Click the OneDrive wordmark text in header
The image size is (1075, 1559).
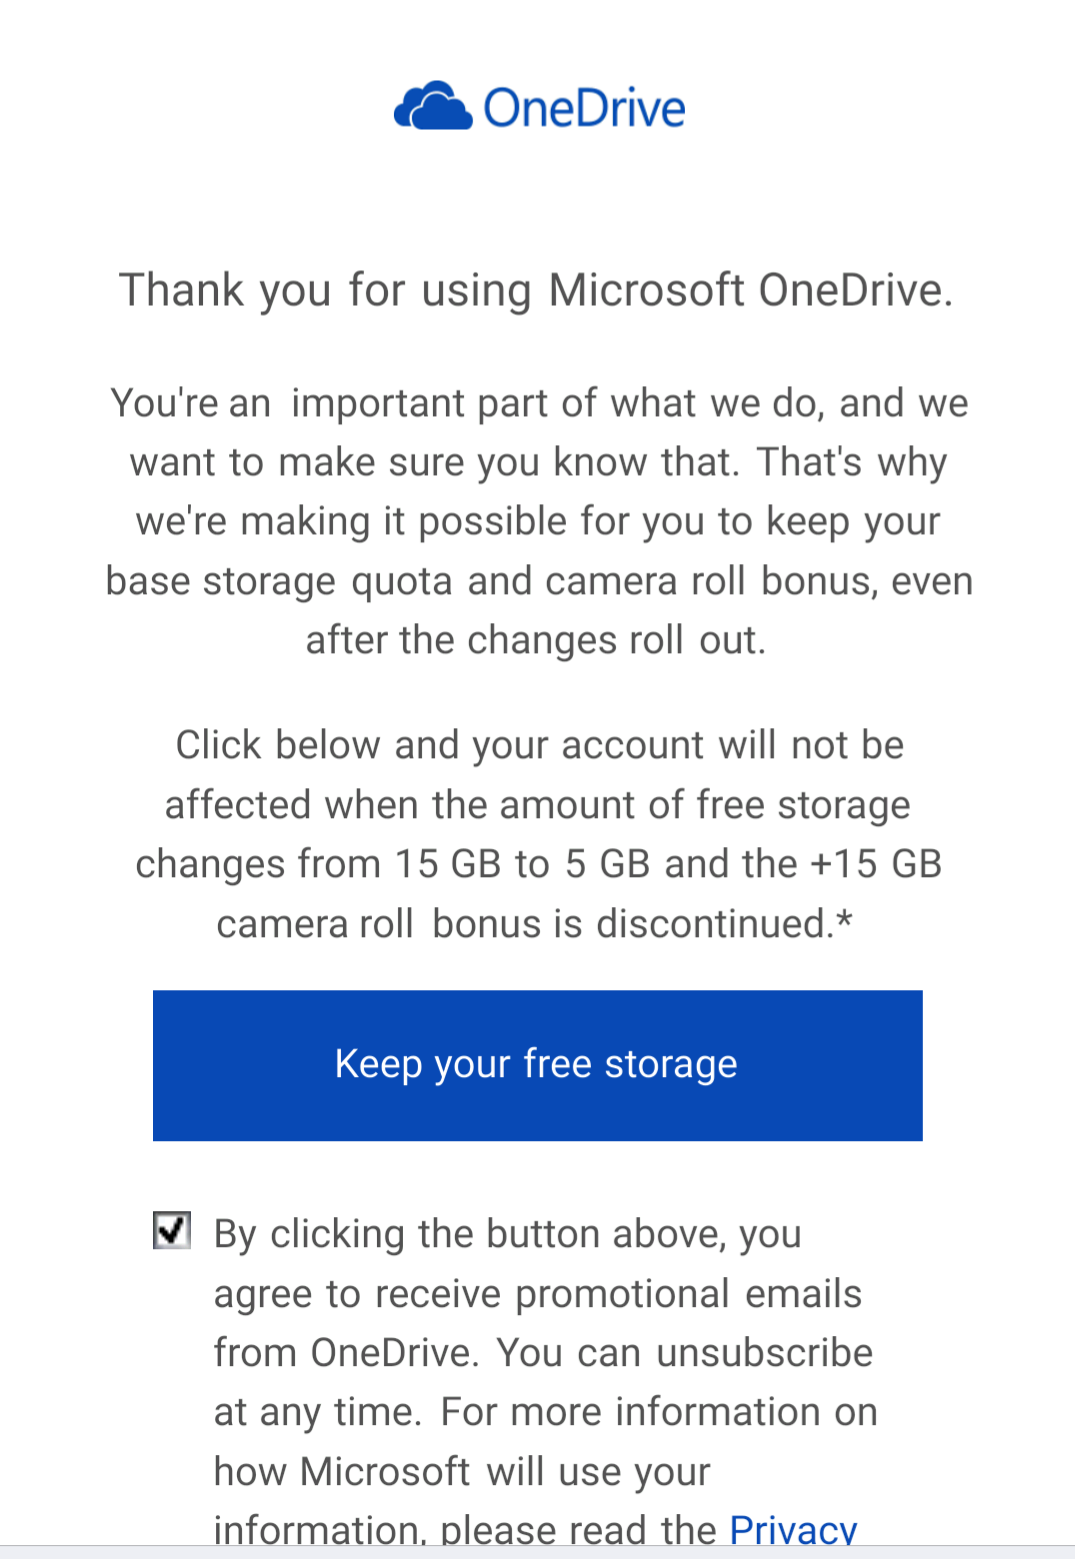coord(585,108)
